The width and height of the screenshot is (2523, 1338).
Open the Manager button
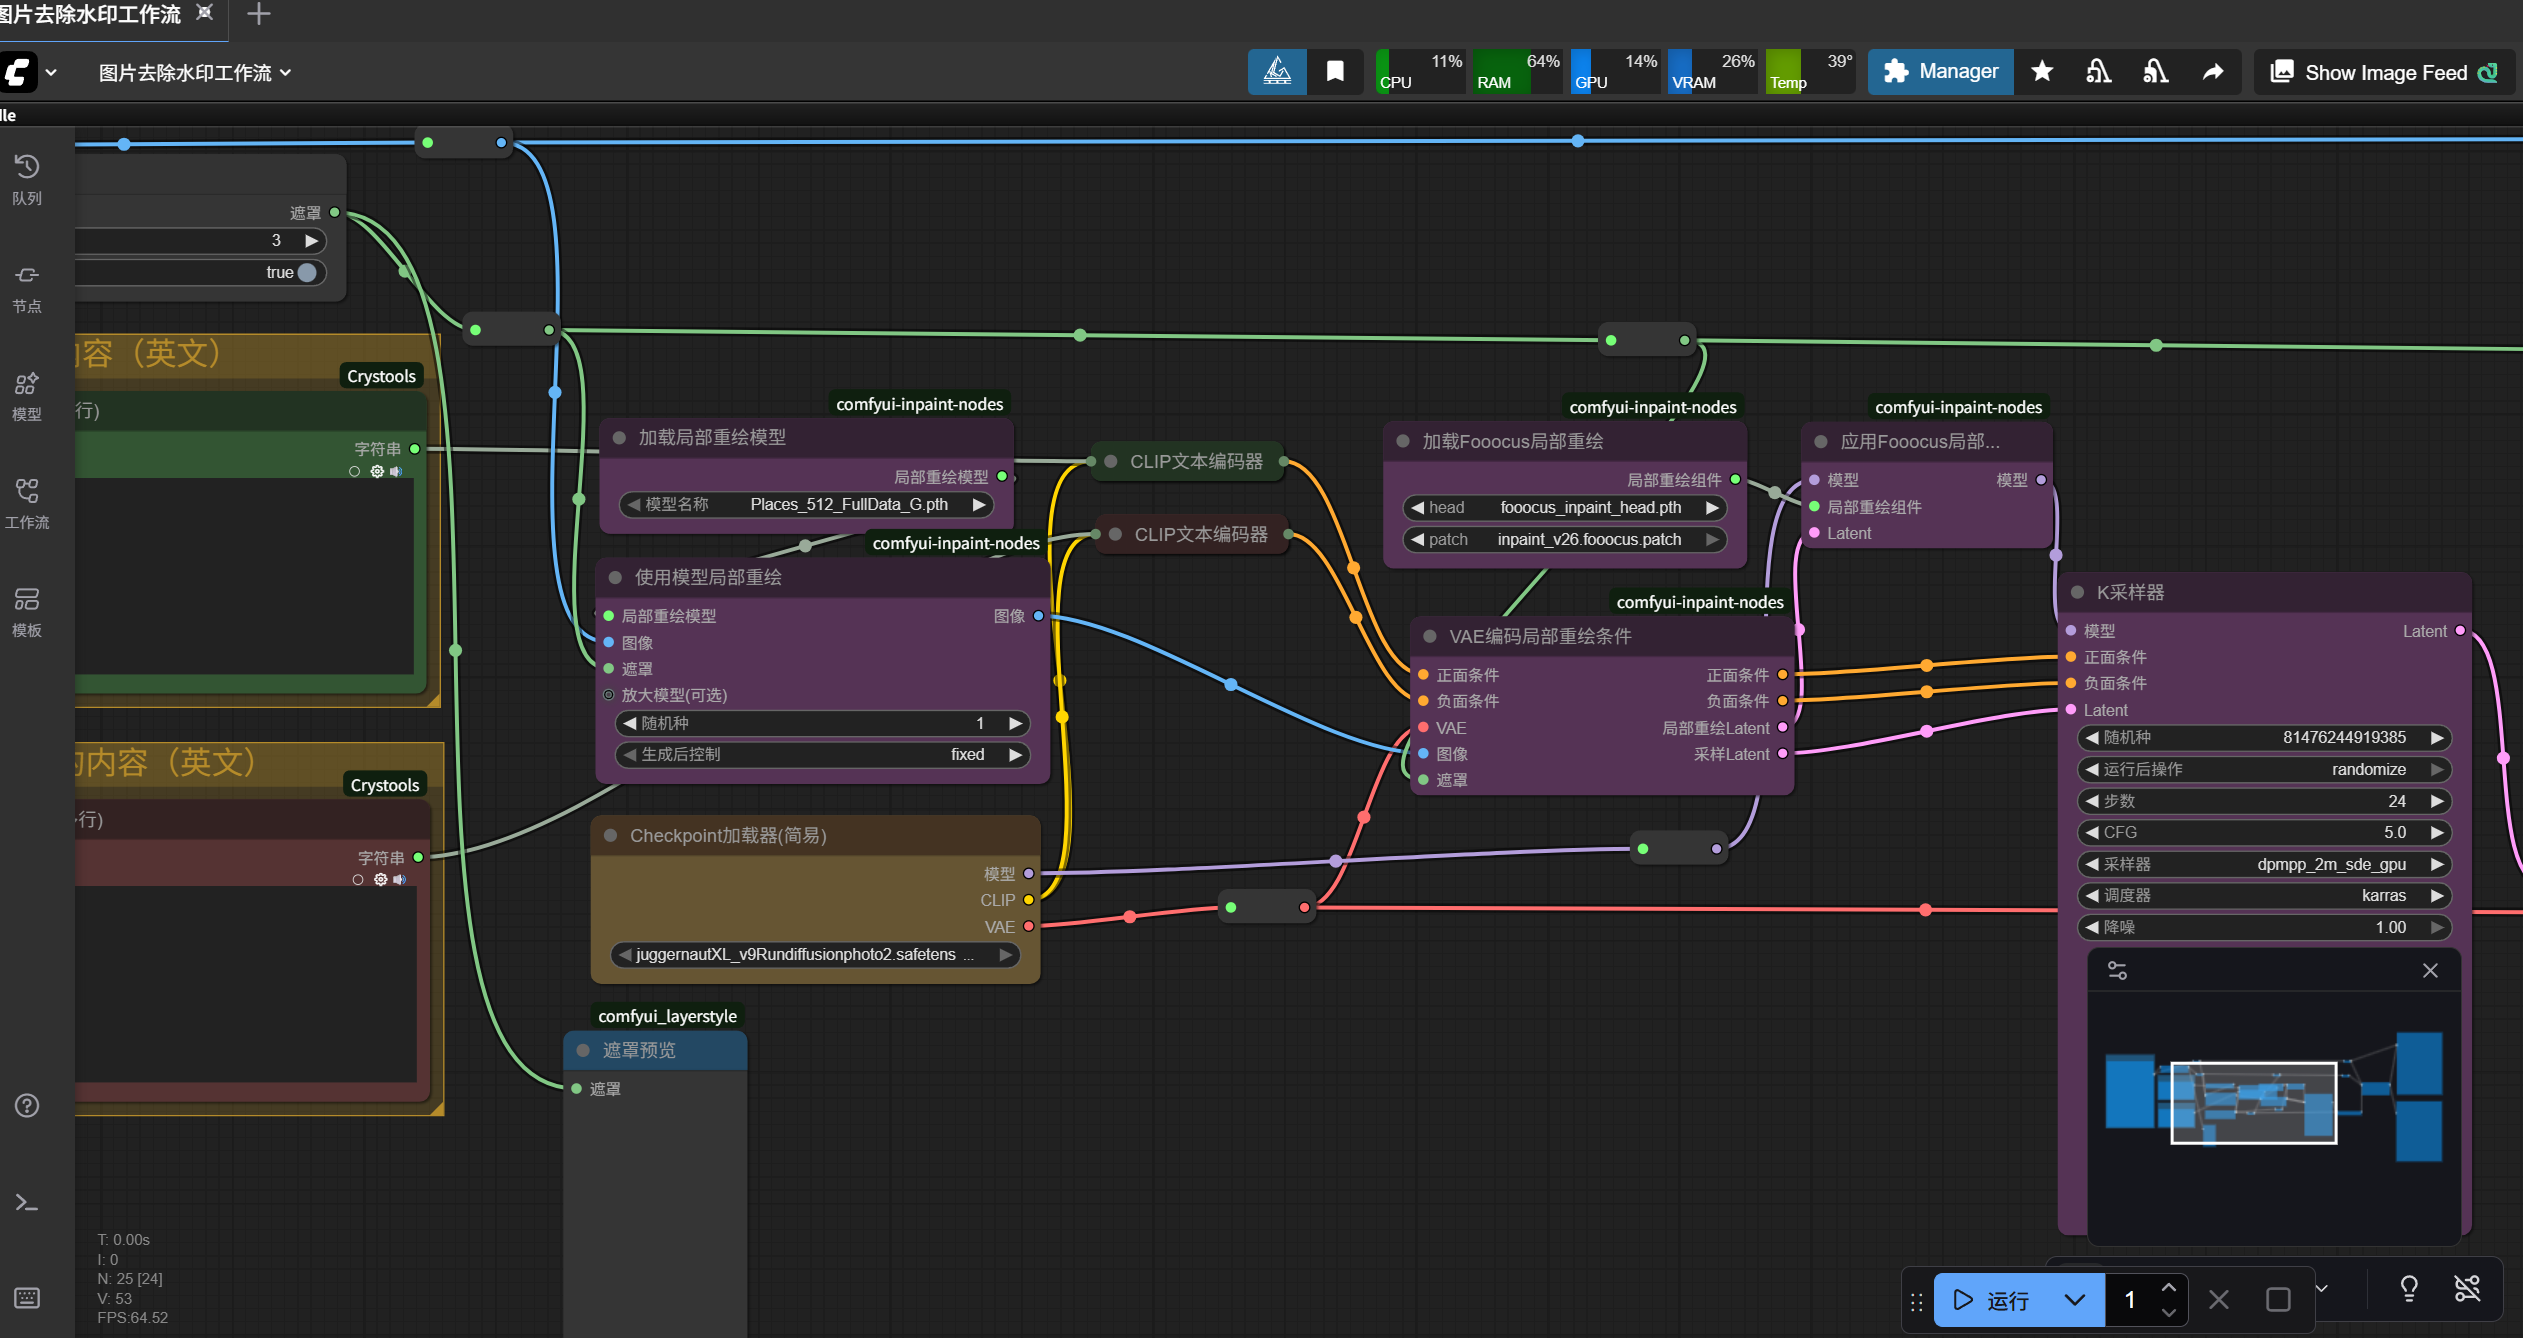click(x=1940, y=72)
